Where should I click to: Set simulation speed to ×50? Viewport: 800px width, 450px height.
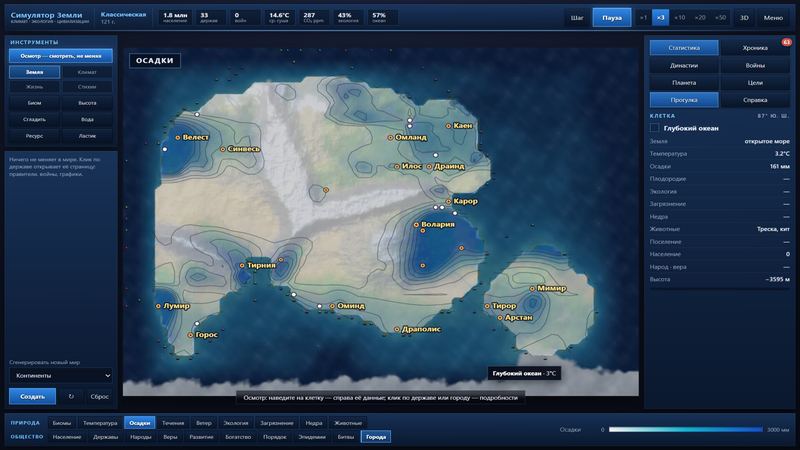pyautogui.click(x=720, y=18)
